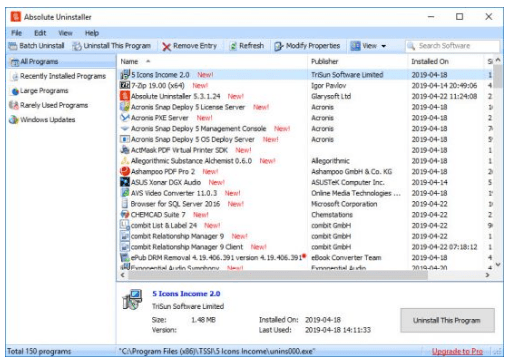The height and width of the screenshot is (360, 509).
Task: Click the All Programs sidebar icon
Action: tap(15, 62)
